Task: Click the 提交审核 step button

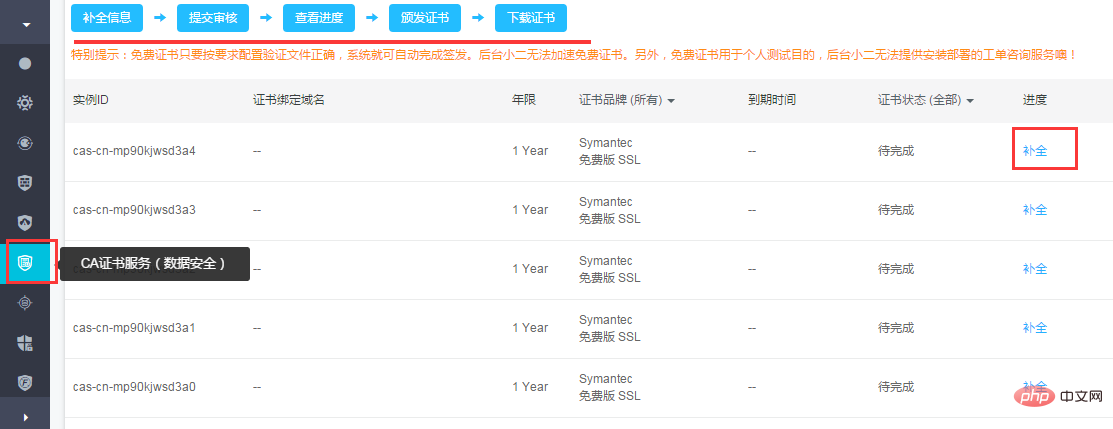Action: 213,18
